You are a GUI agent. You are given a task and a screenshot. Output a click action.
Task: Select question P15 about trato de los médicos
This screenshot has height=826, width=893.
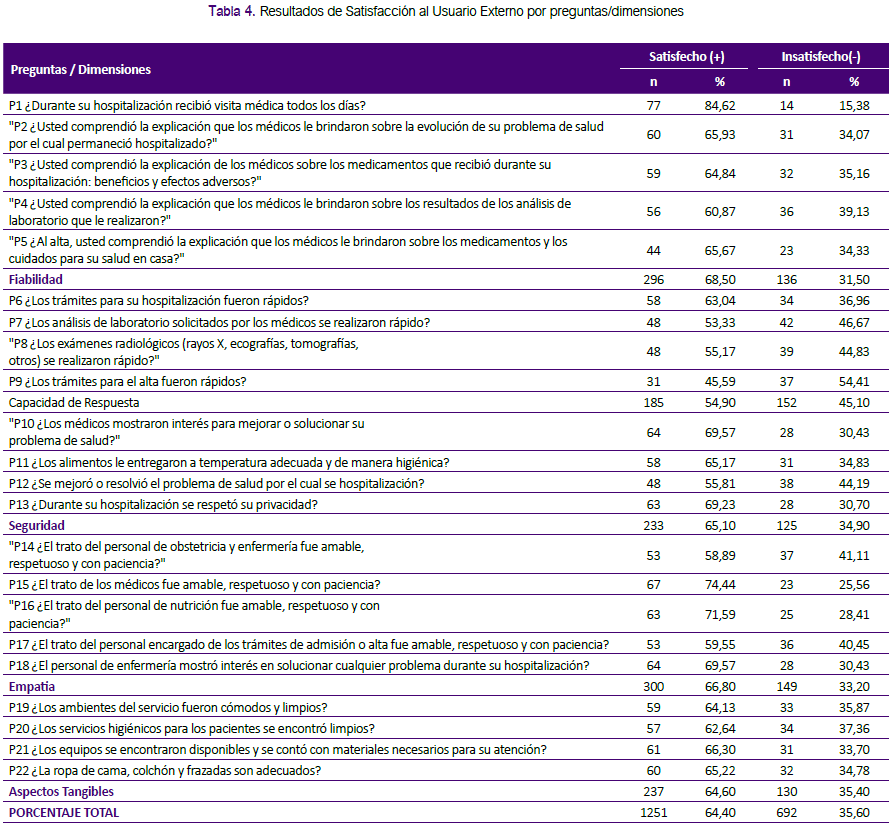coord(195,585)
